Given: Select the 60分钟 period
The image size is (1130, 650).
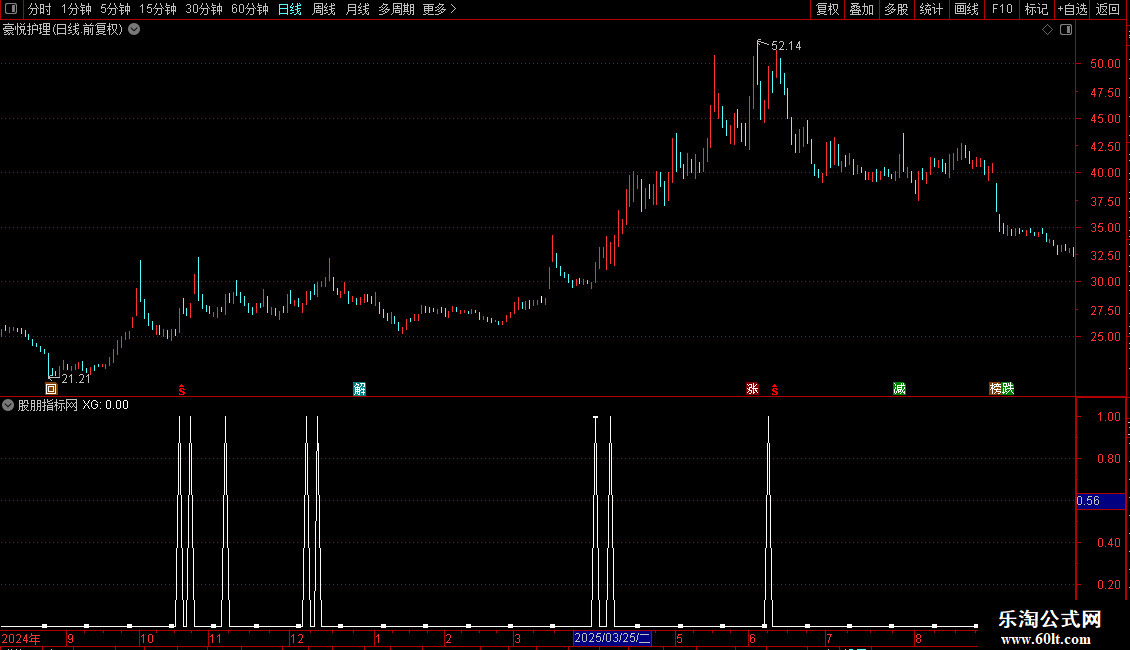Looking at the screenshot, I should click(x=250, y=9).
